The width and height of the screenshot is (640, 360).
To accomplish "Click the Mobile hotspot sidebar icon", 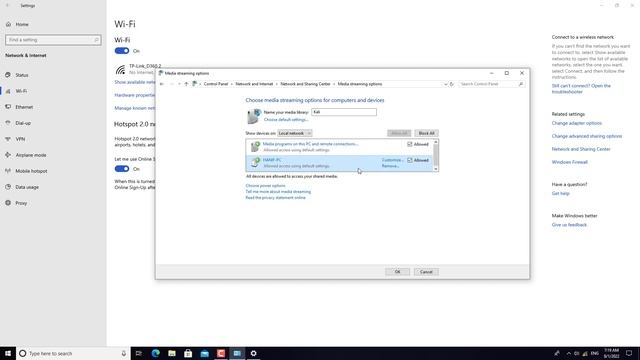I will click(8, 171).
